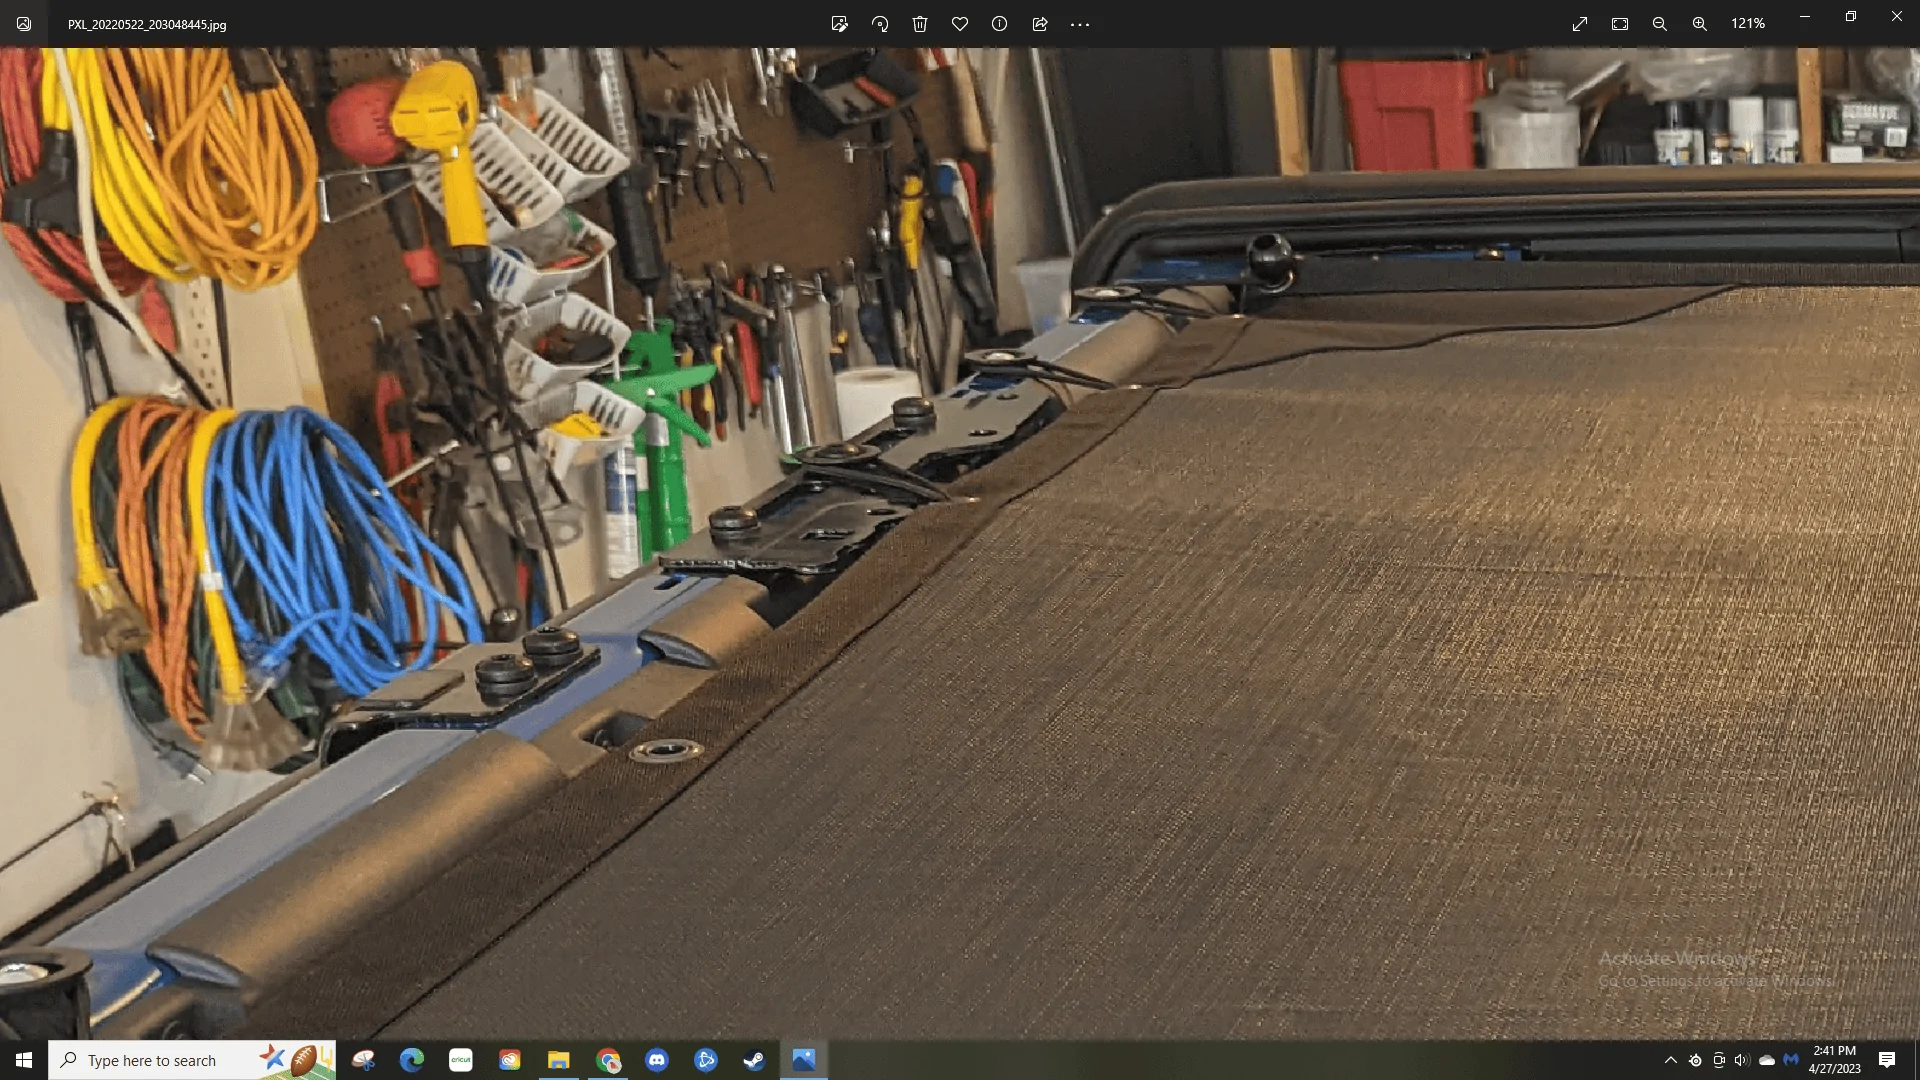Rotate the photo
Image resolution: width=1920 pixels, height=1080 pixels.
tap(880, 24)
